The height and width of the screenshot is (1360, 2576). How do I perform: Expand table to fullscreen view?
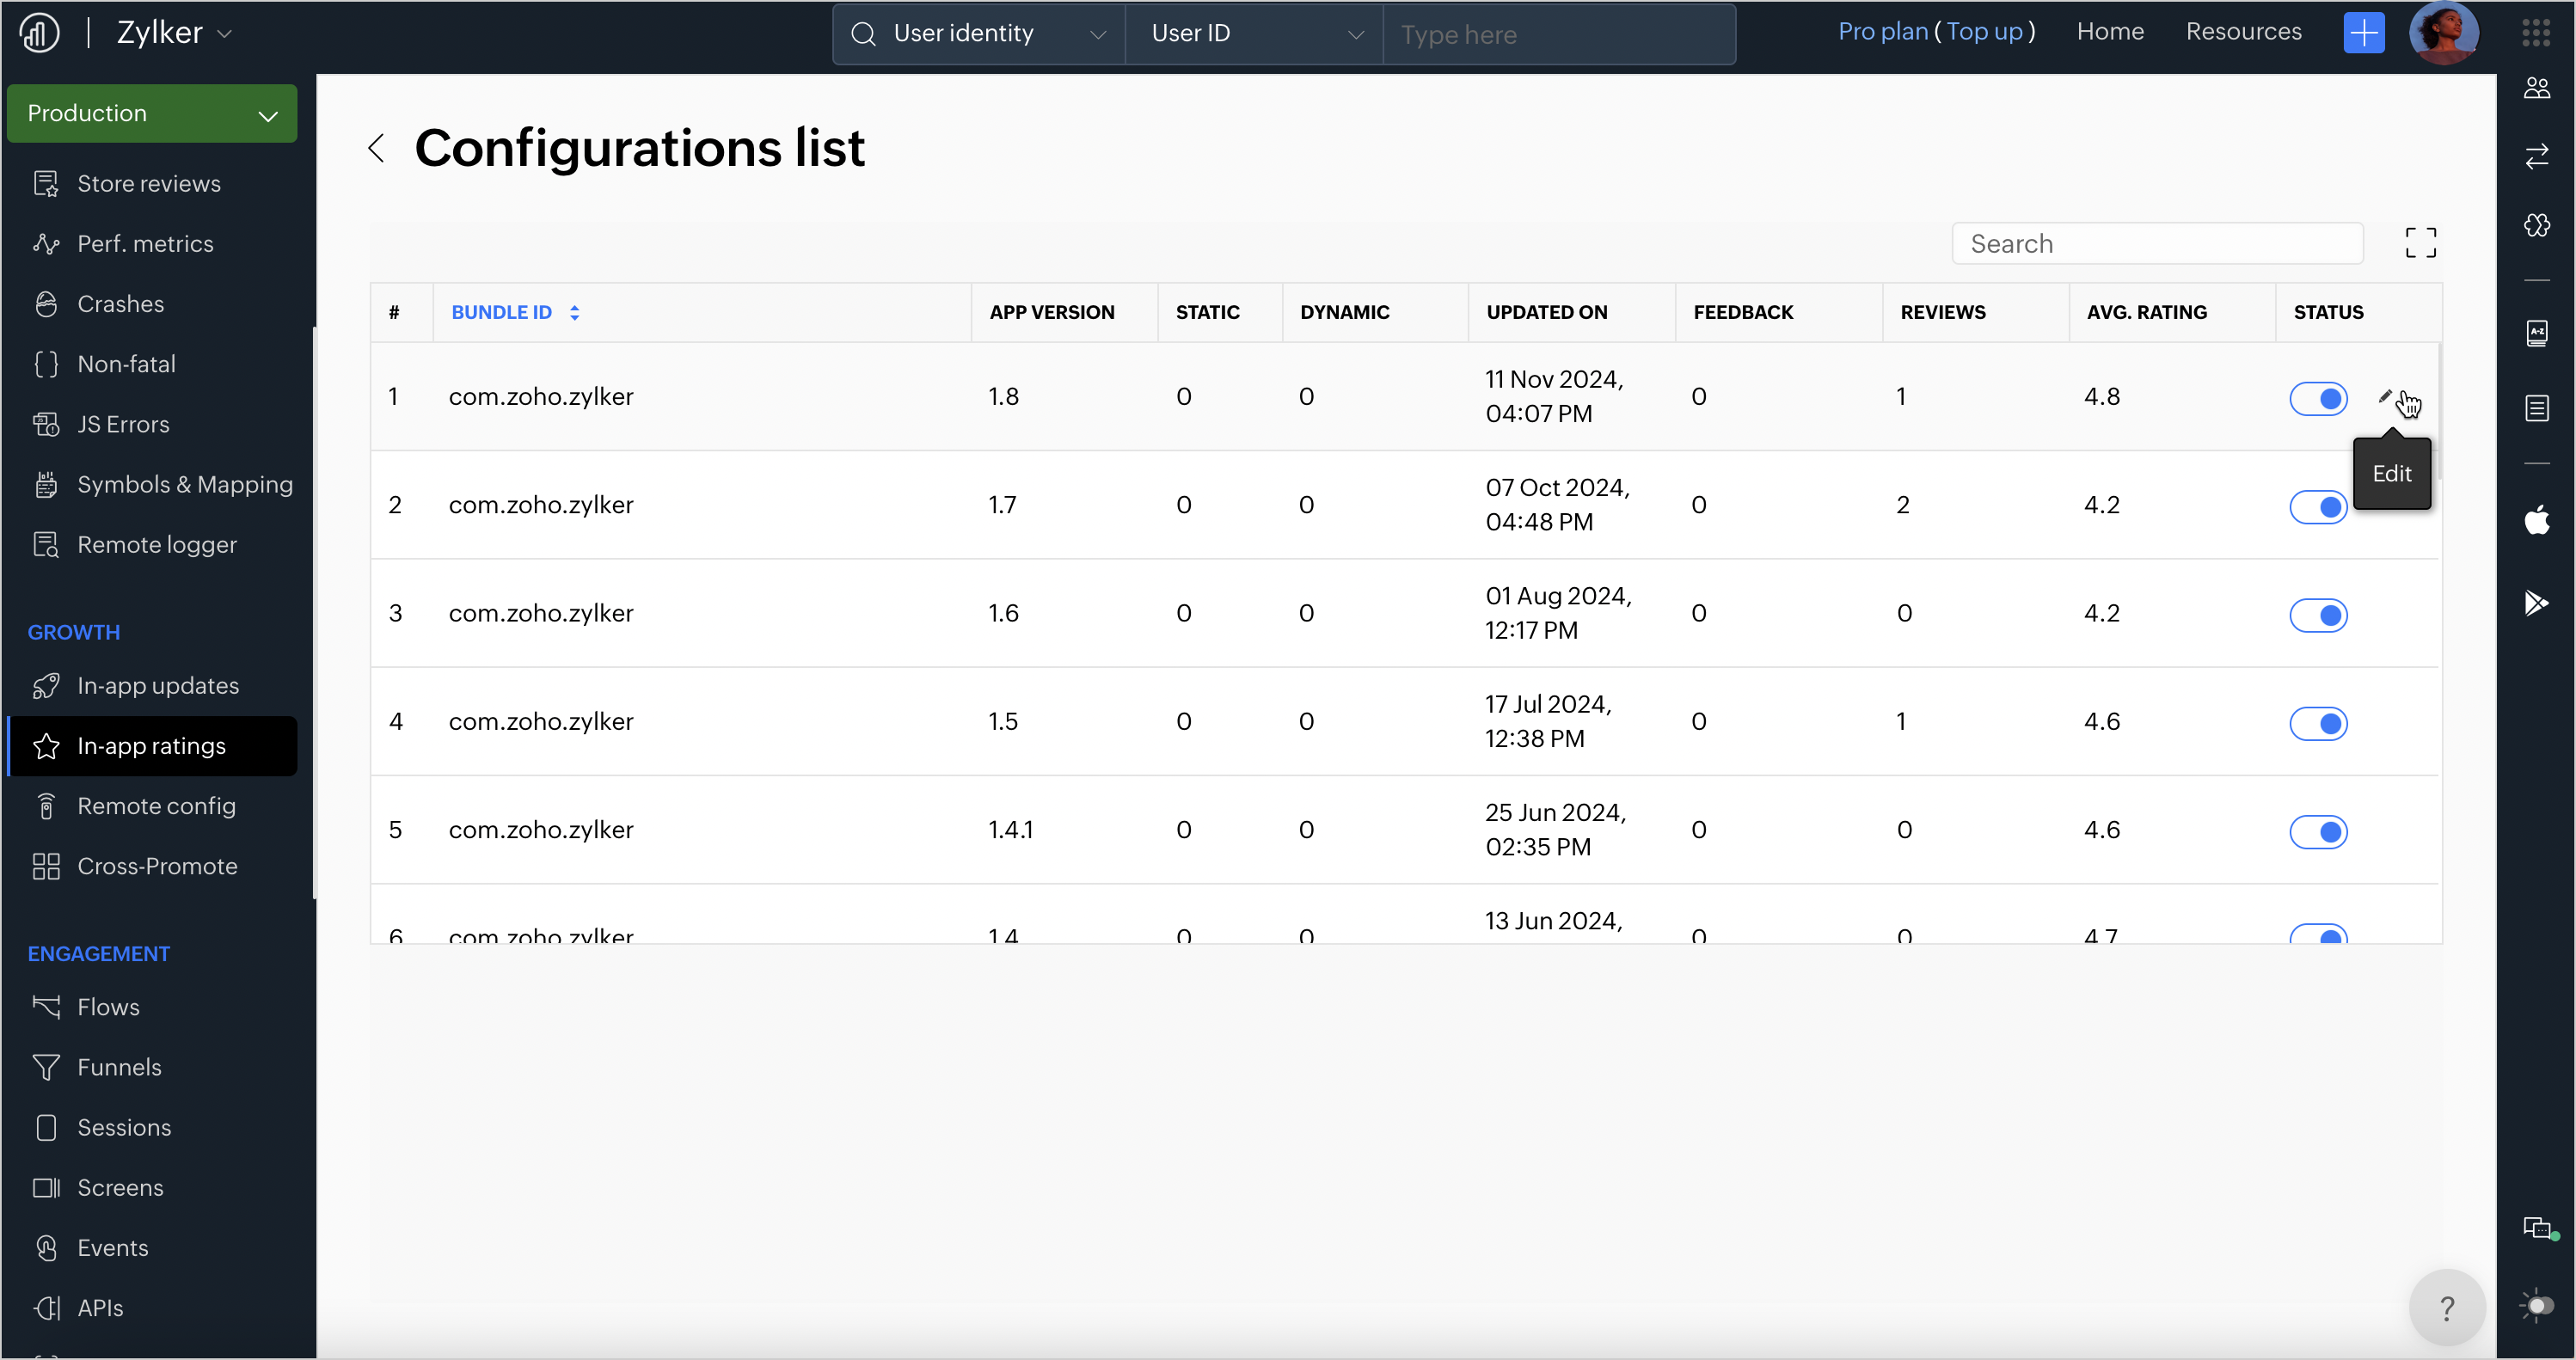[2420, 243]
